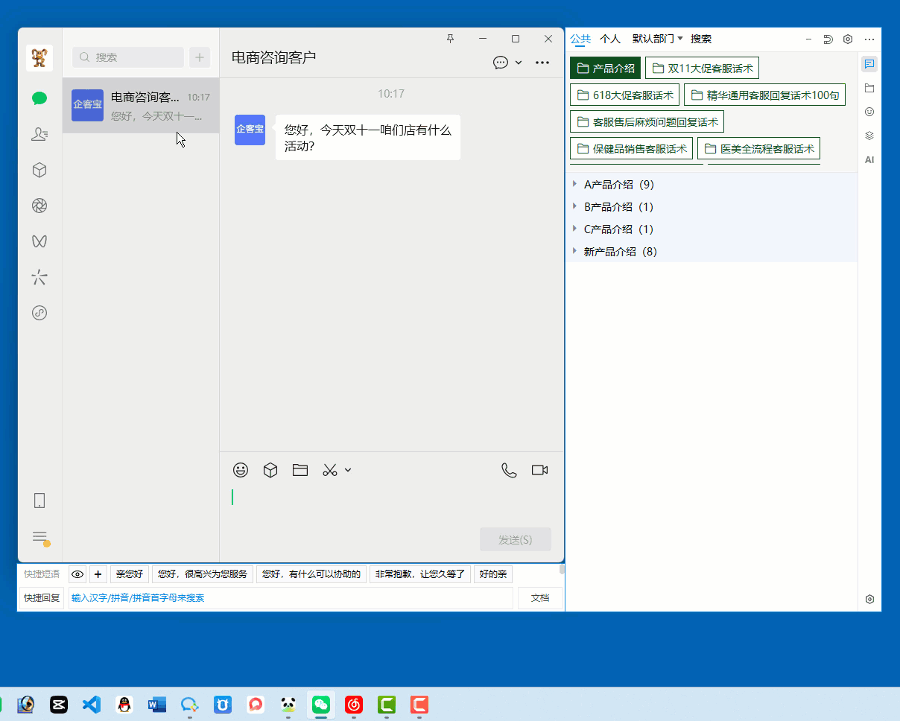Image resolution: width=900 pixels, height=721 pixels.
Task: Click the emoji smiley icon in chat toolbar
Action: click(240, 470)
